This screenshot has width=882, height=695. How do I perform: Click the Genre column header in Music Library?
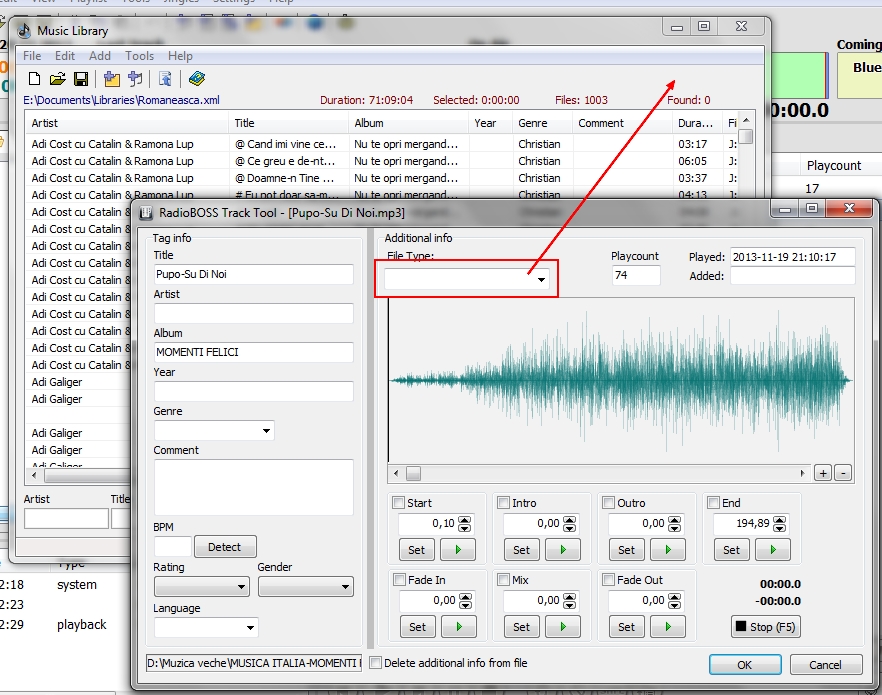click(542, 123)
